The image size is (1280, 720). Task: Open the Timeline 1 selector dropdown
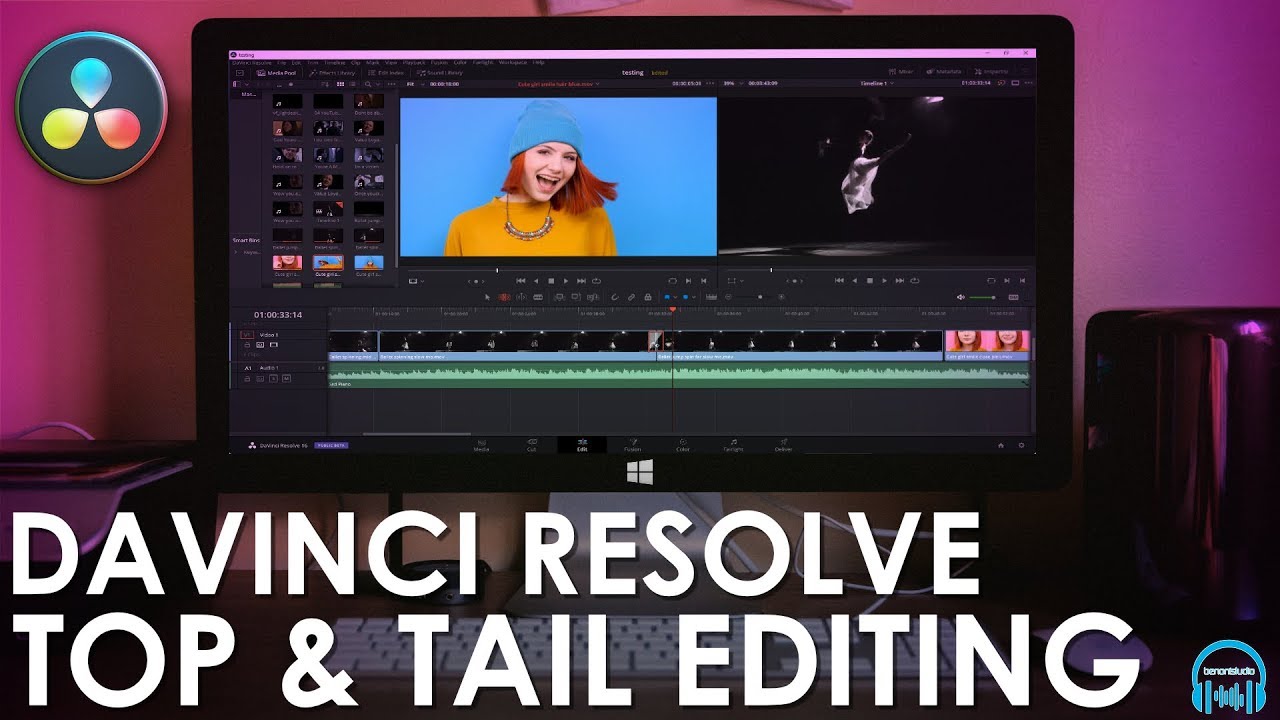pyautogui.click(x=877, y=83)
